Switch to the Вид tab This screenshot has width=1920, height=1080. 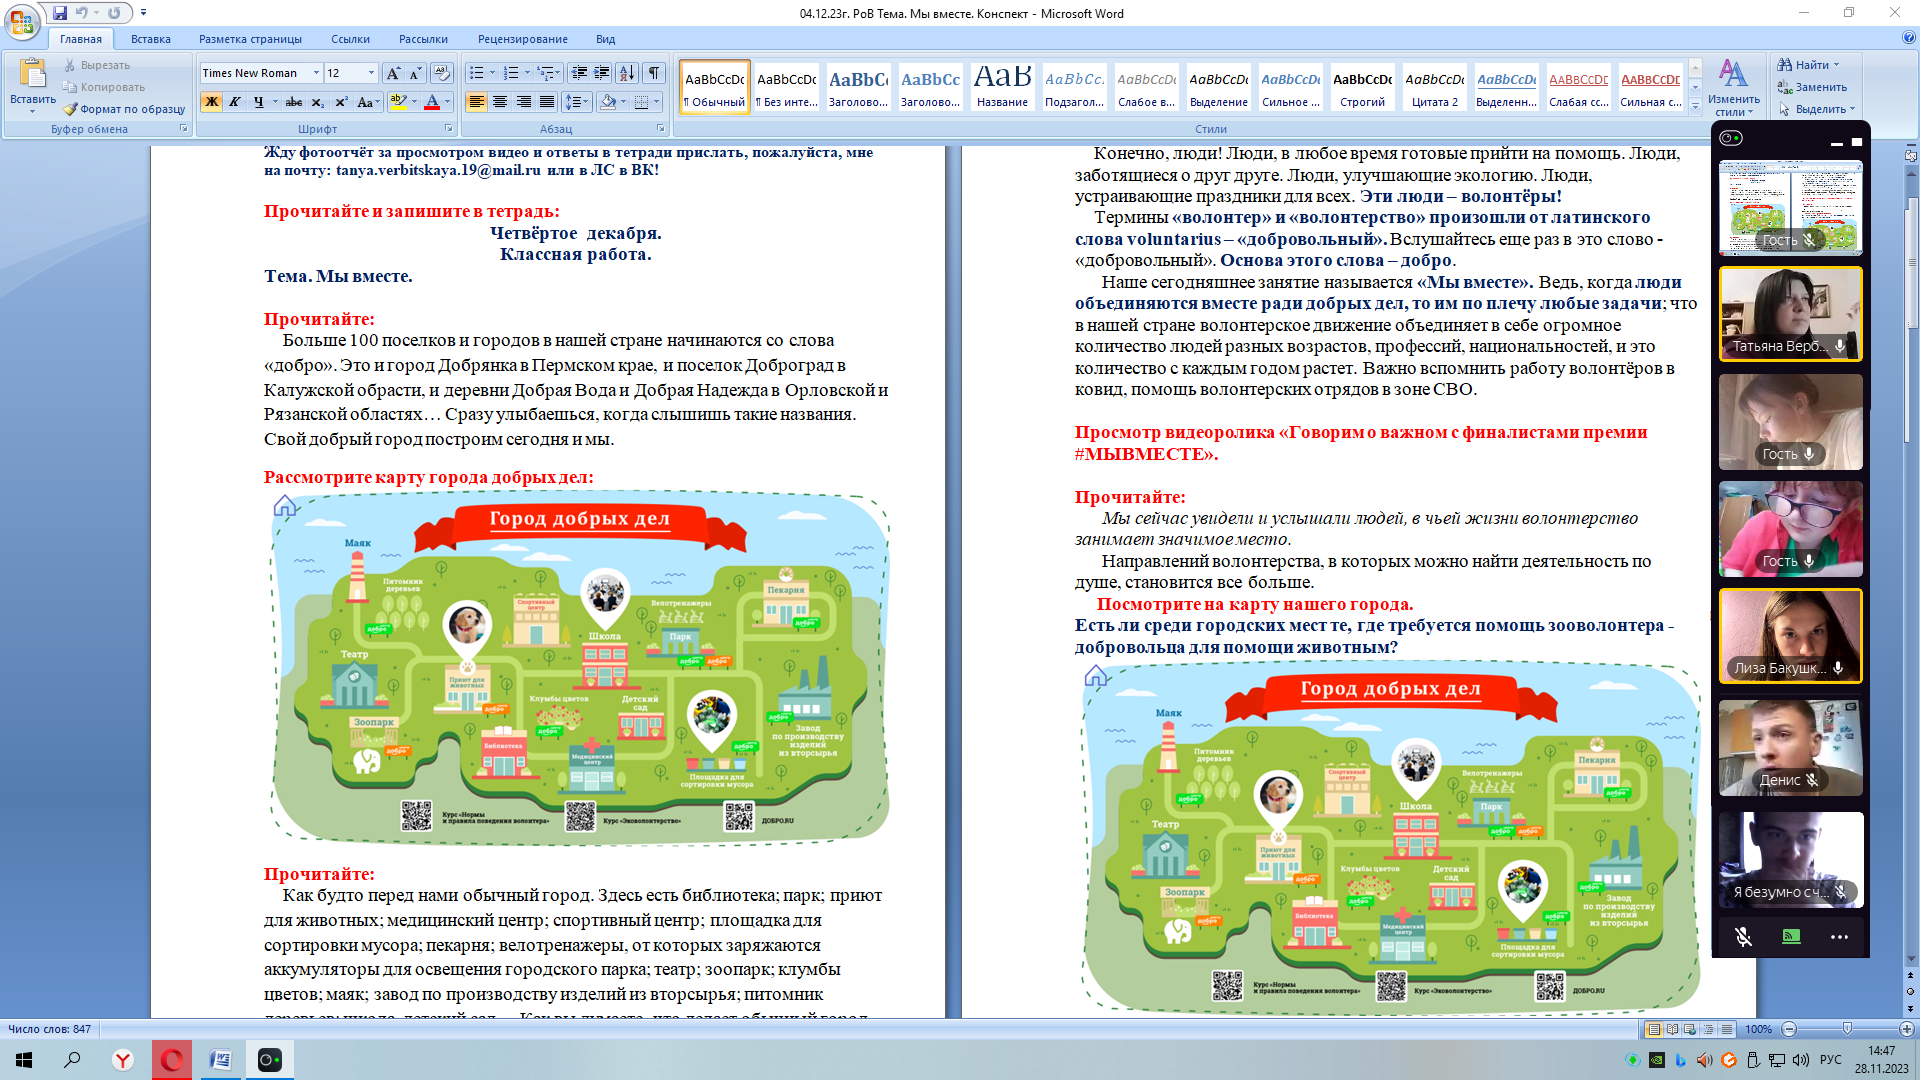(x=605, y=39)
